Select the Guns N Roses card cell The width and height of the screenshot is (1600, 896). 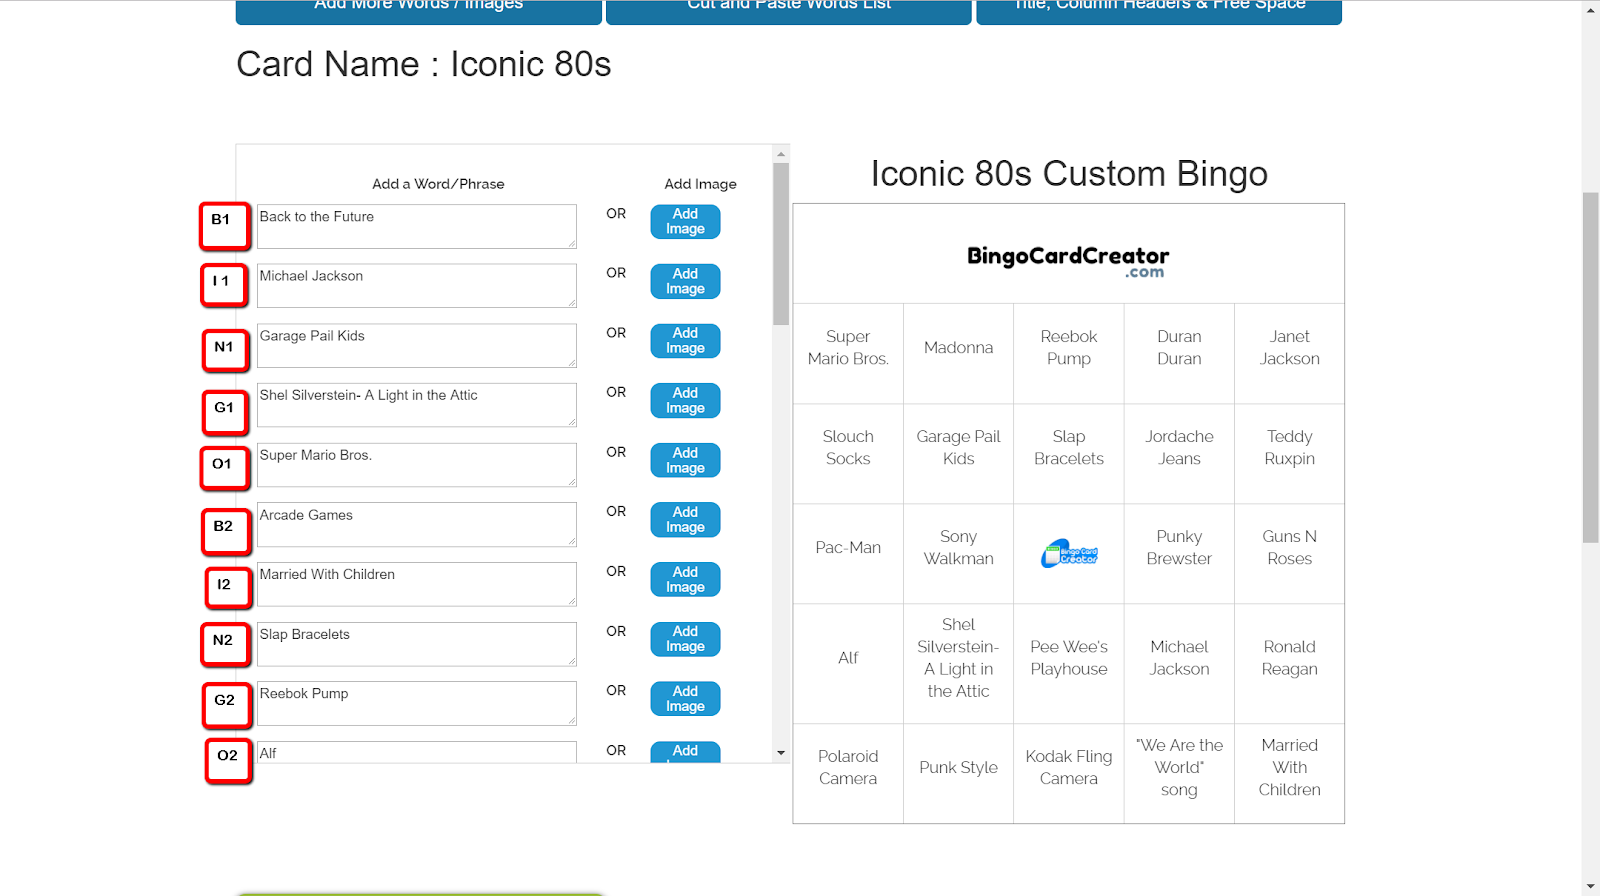pos(1290,554)
